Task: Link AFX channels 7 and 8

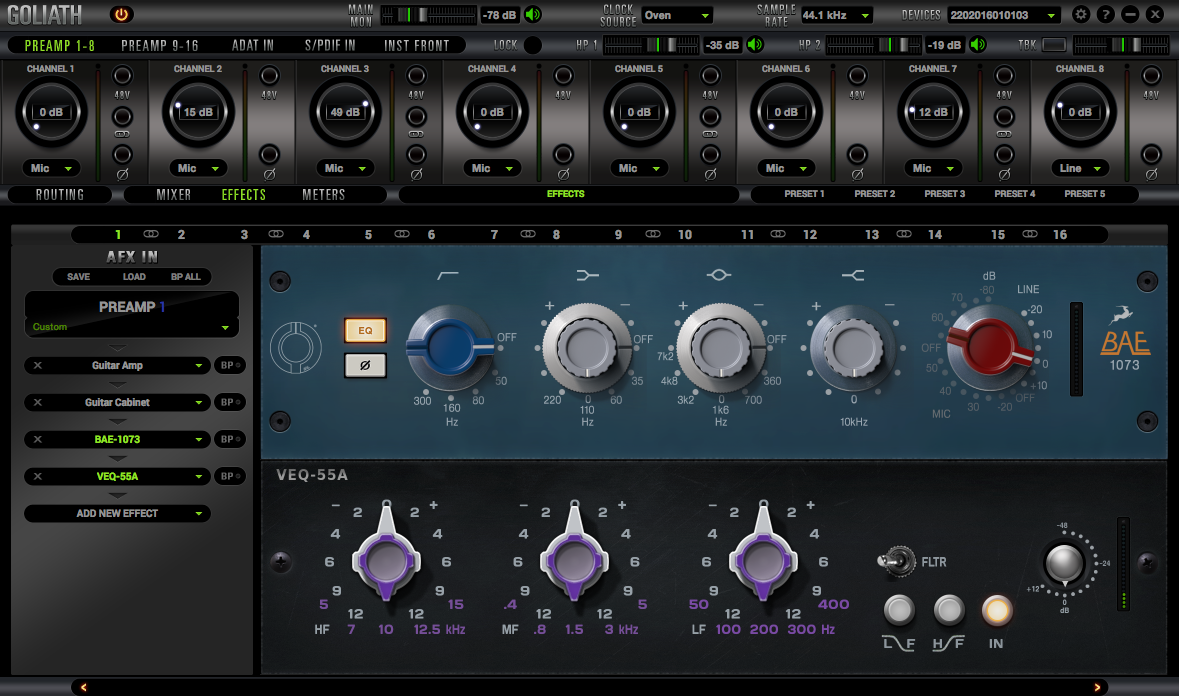Action: pyautogui.click(x=528, y=235)
